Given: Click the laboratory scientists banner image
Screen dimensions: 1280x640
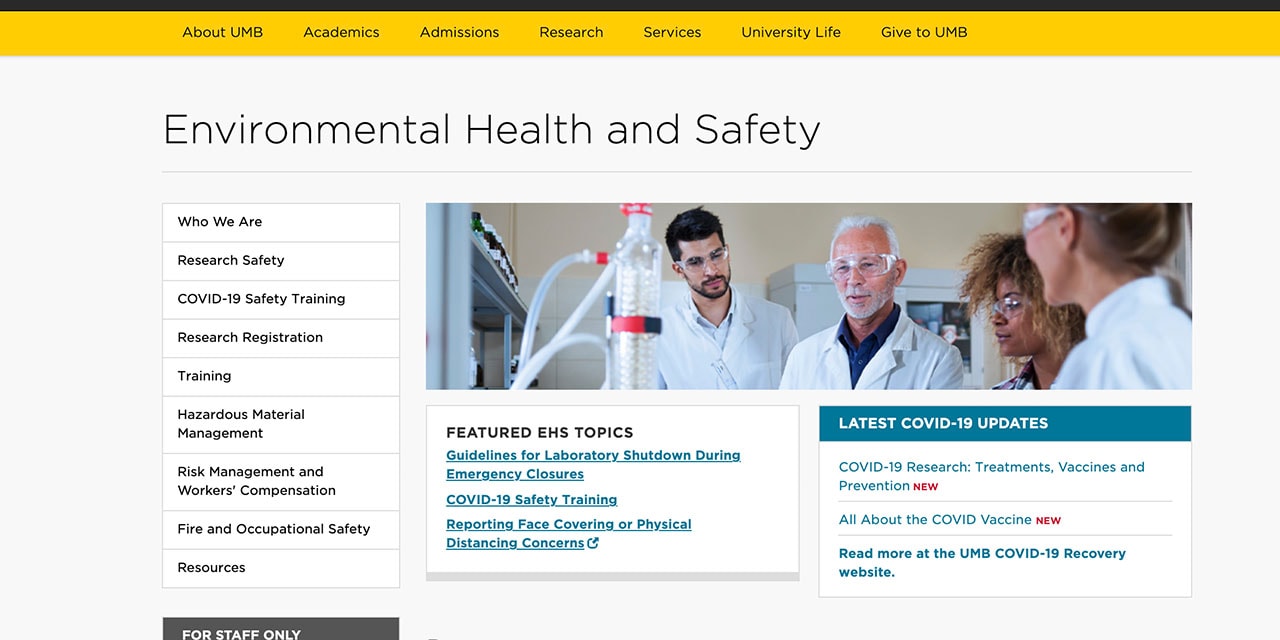Looking at the screenshot, I should click(x=809, y=296).
